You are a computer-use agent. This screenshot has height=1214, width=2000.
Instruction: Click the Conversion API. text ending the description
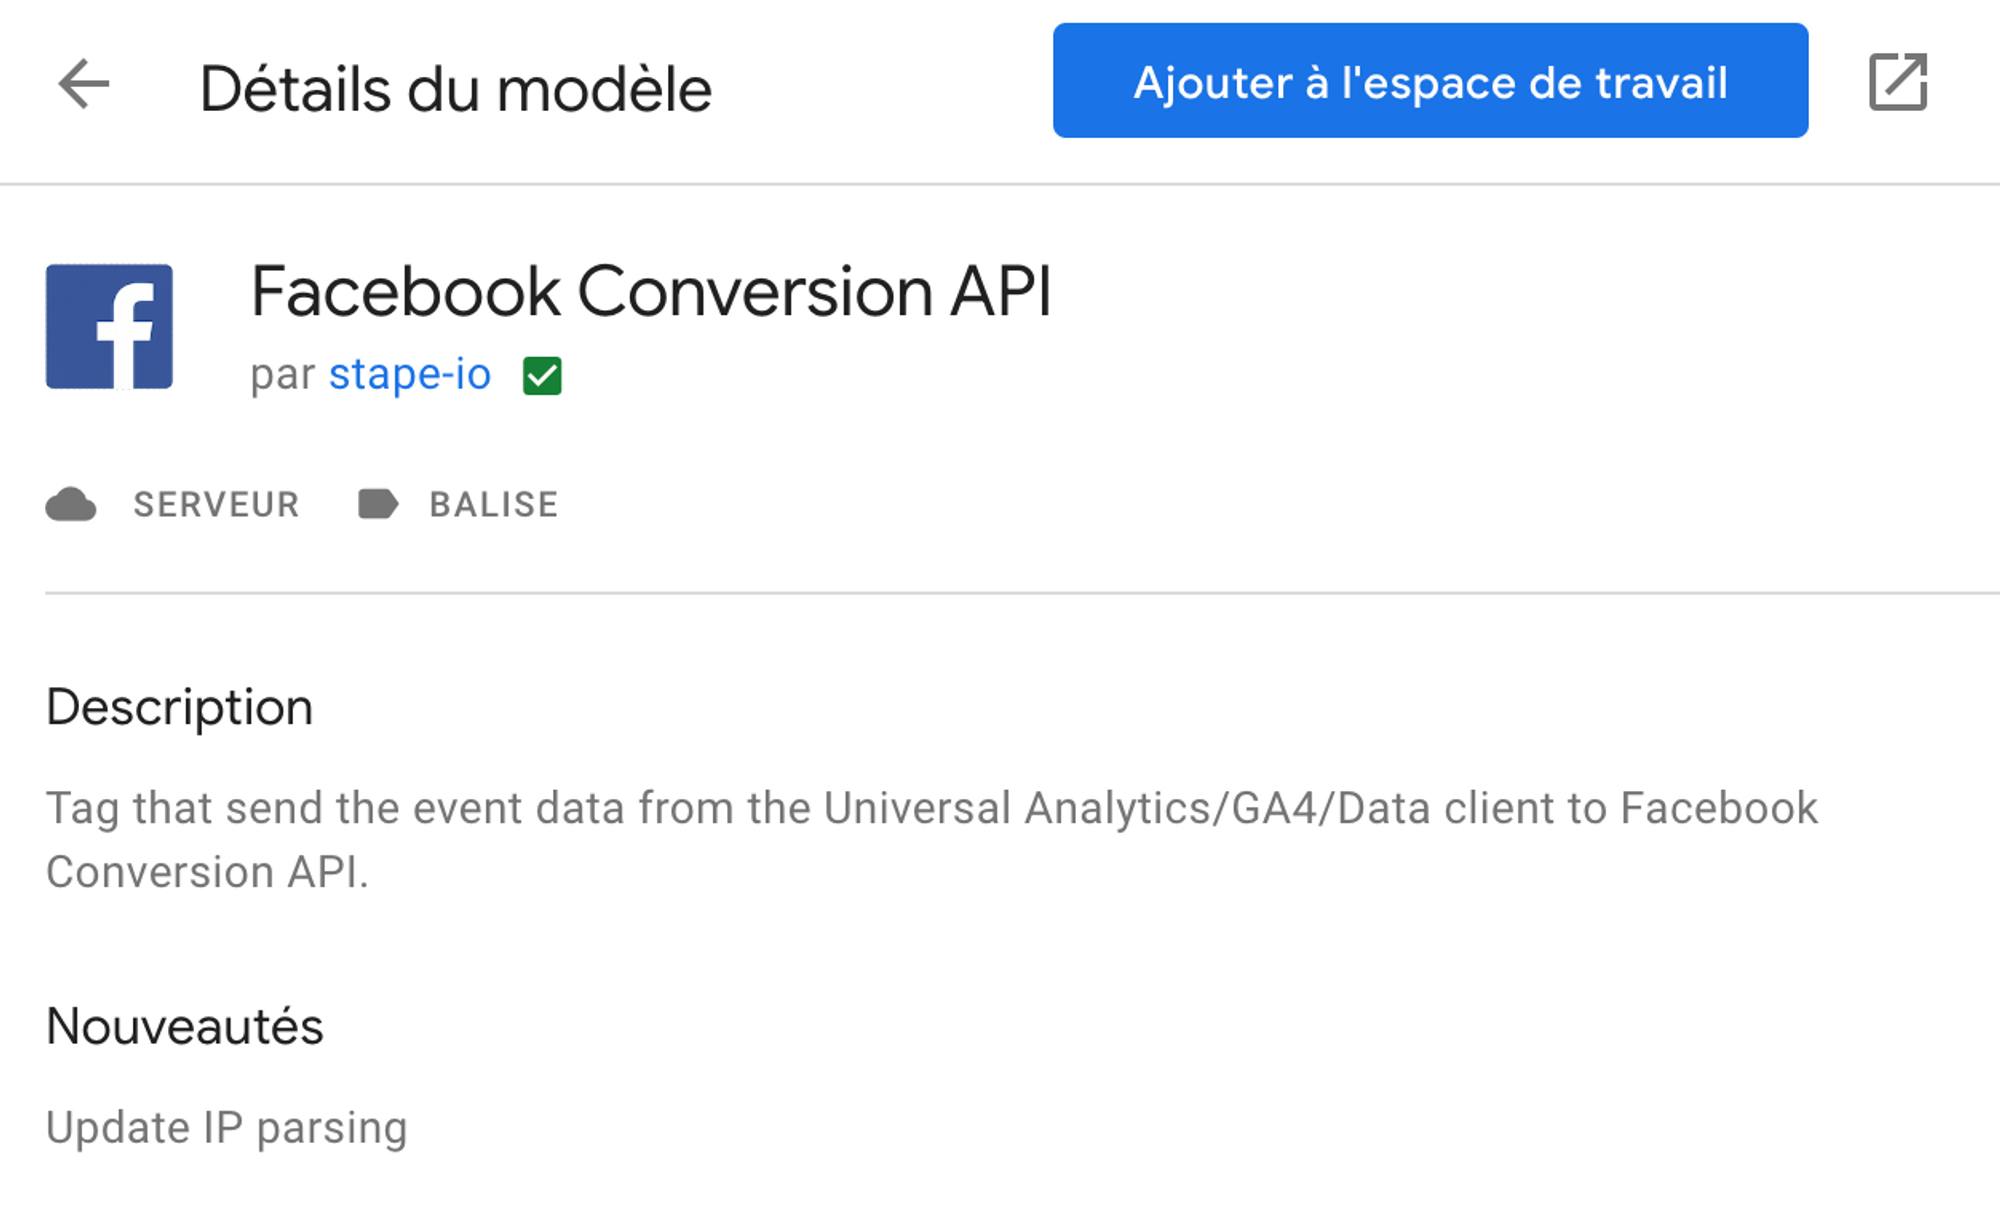[208, 872]
